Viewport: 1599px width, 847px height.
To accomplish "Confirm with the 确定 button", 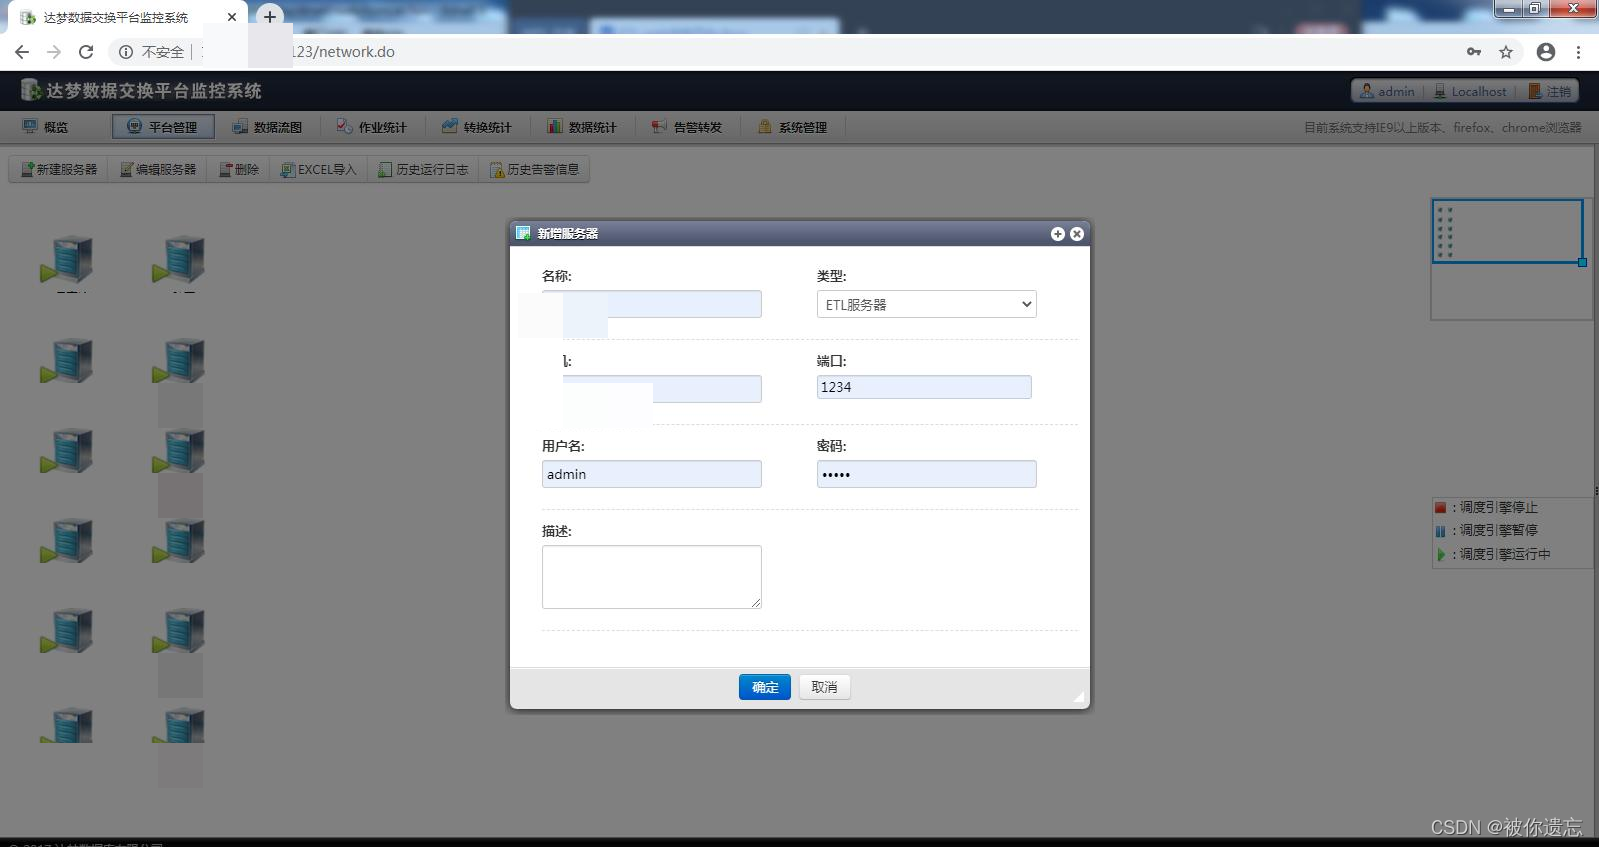I will pyautogui.click(x=765, y=687).
